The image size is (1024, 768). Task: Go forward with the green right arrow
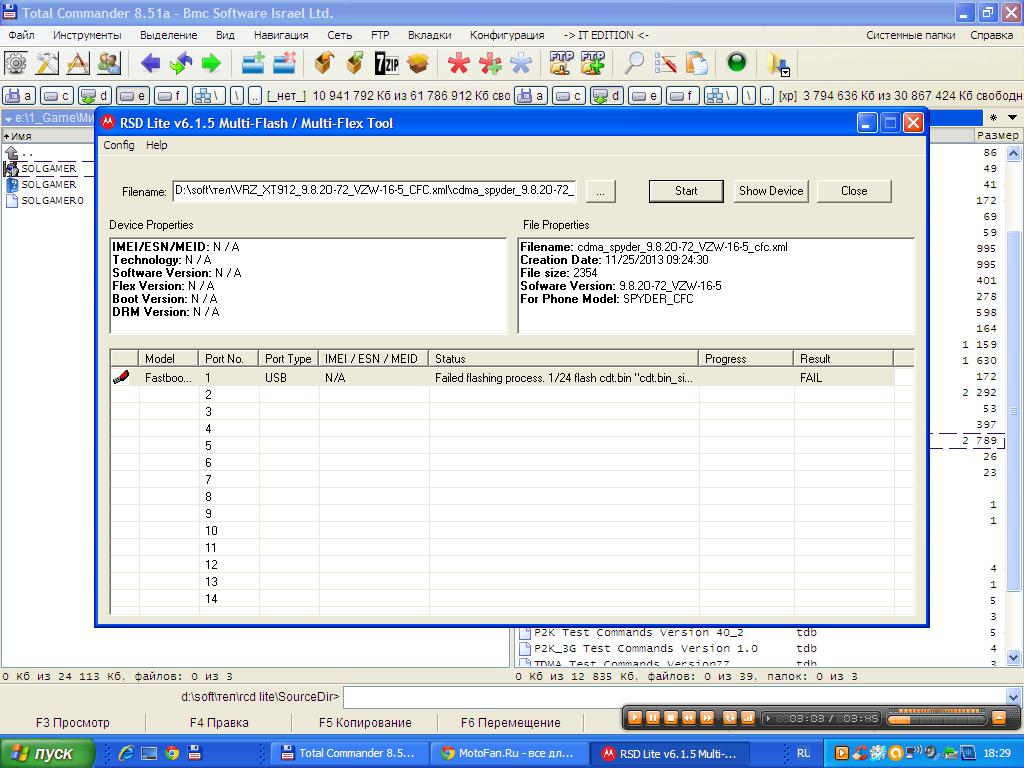coord(211,63)
